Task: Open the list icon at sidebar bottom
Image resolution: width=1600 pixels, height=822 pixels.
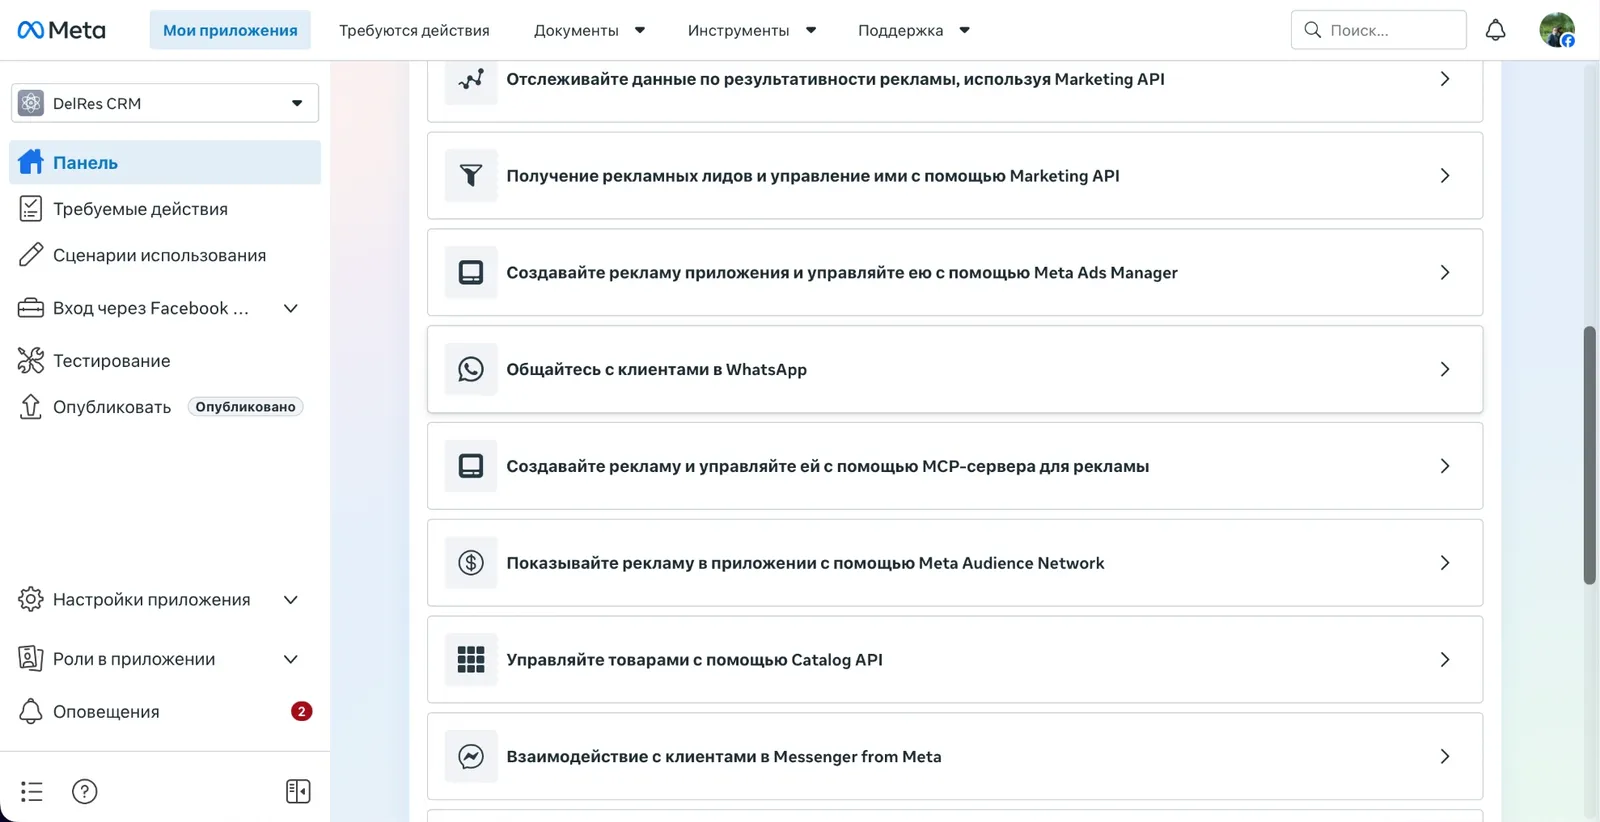Action: tap(32, 791)
